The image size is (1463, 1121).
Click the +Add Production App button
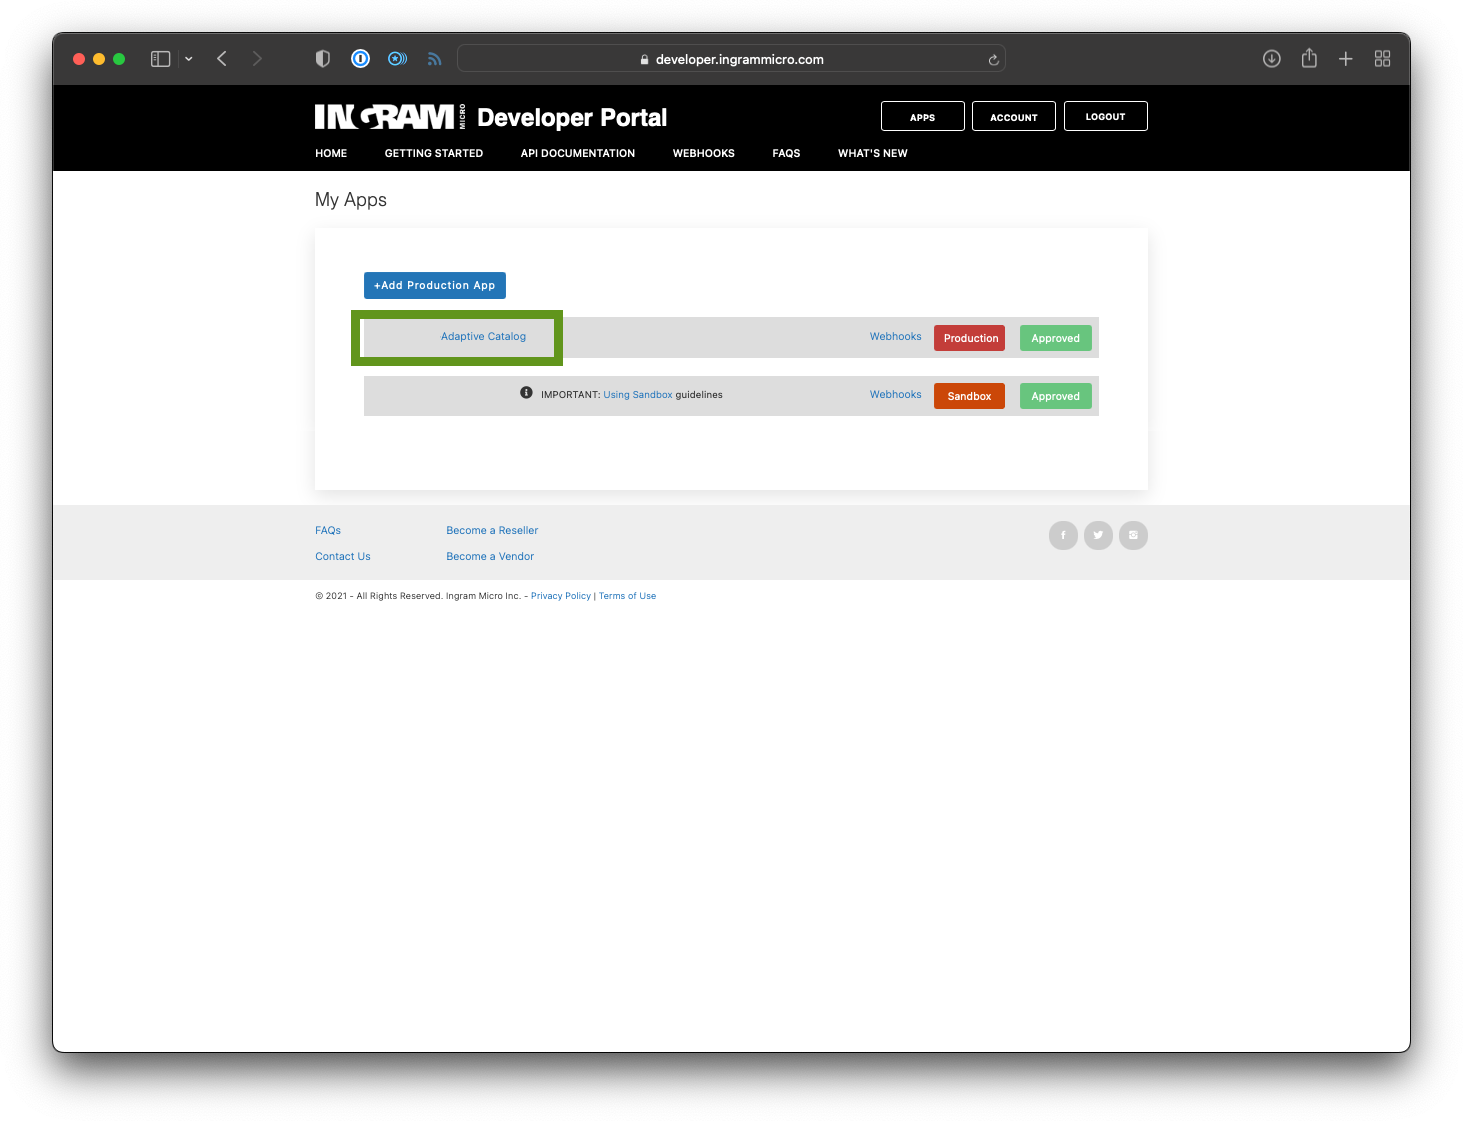[x=435, y=285]
